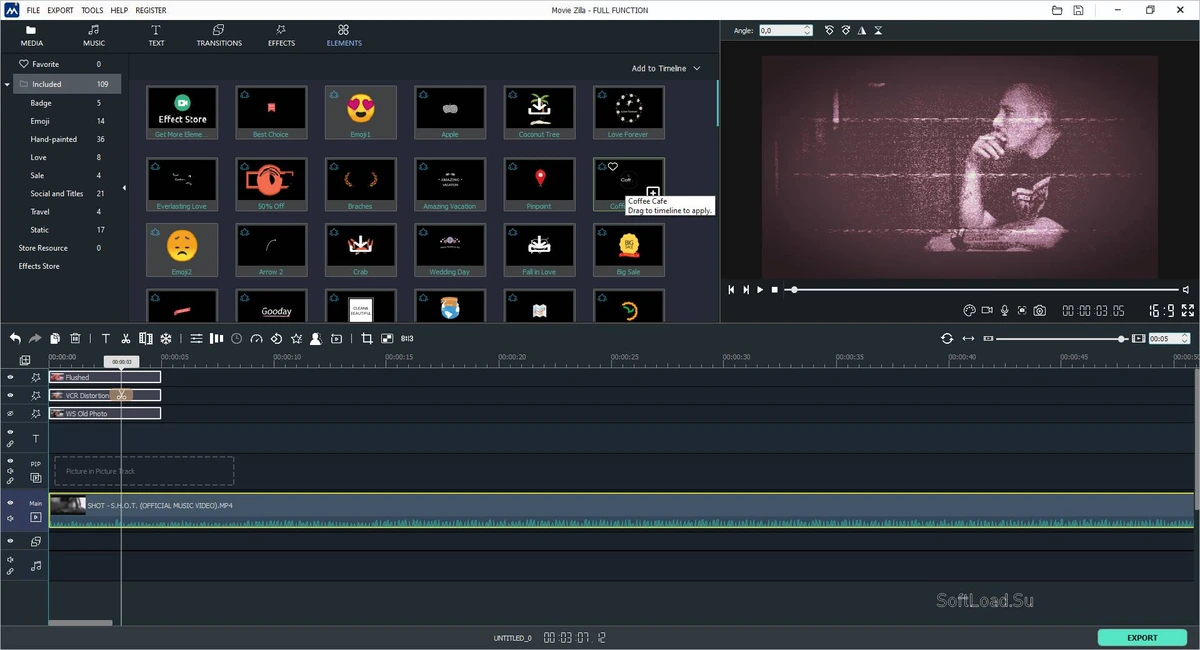Screen dimensions: 1200x650
Task: Click the timeline zoom slider handle
Action: click(1122, 339)
